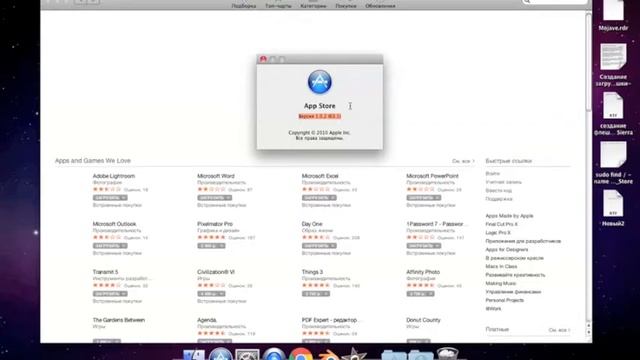Open Final Cut Pro X link
Image resolution: width=640 pixels, height=360 pixels.
click(x=501, y=224)
